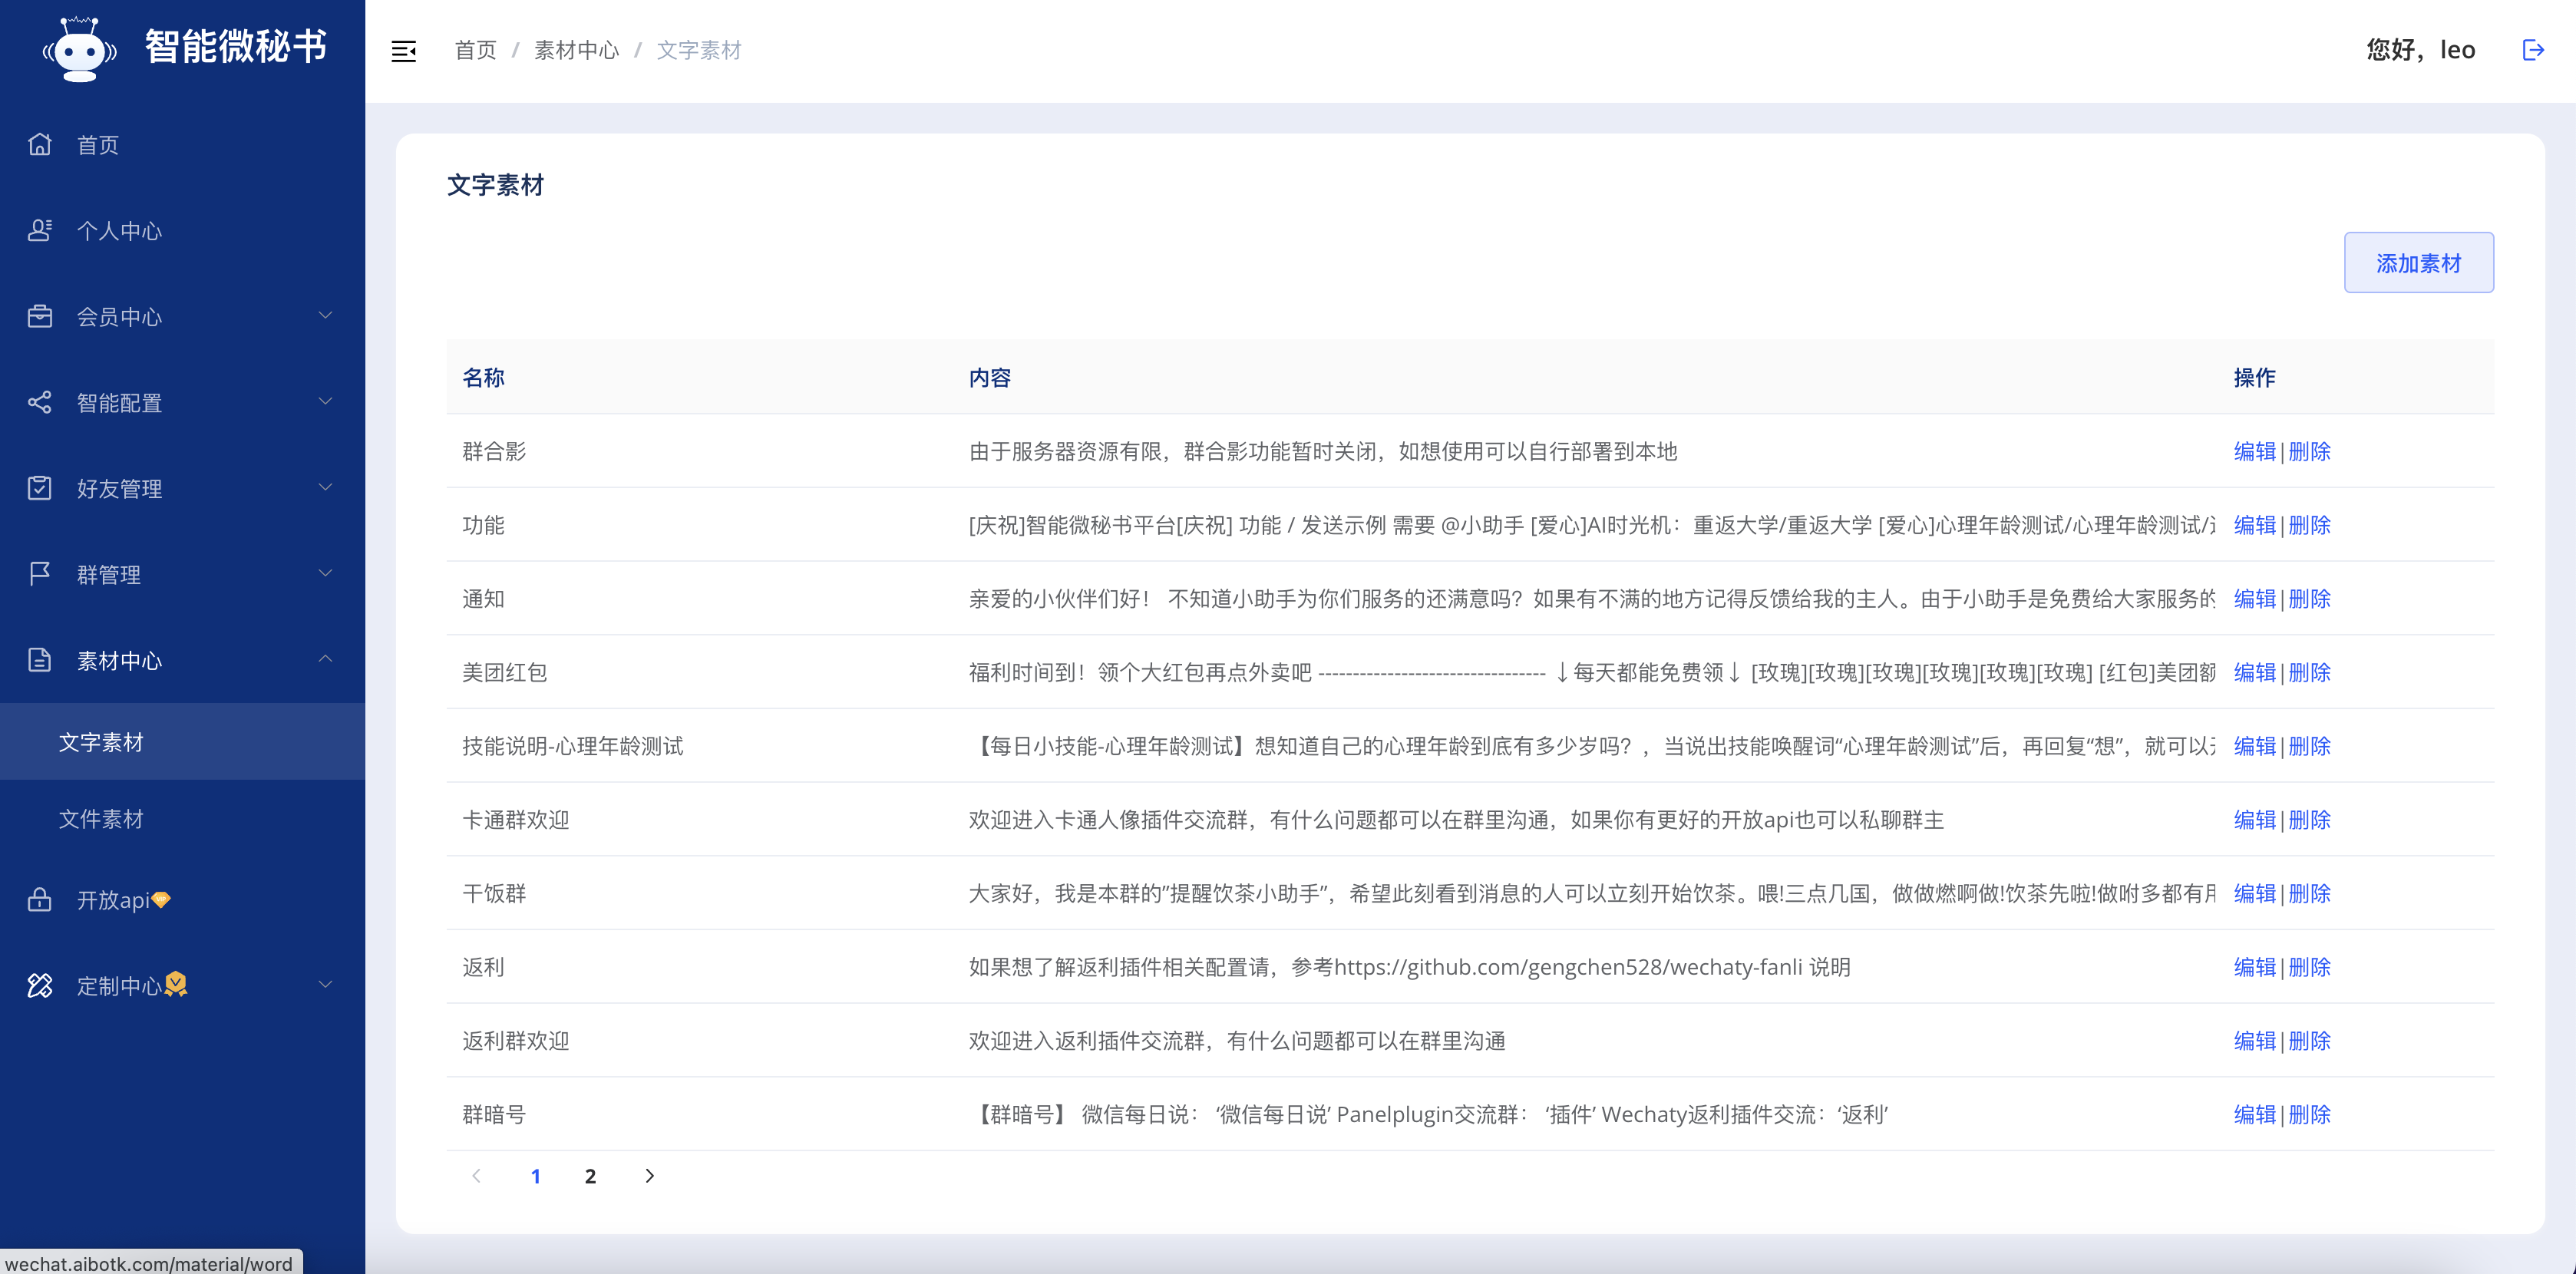Image resolution: width=2576 pixels, height=1274 pixels.
Task: Select the 文字素材 submenu item
Action: (x=101, y=742)
